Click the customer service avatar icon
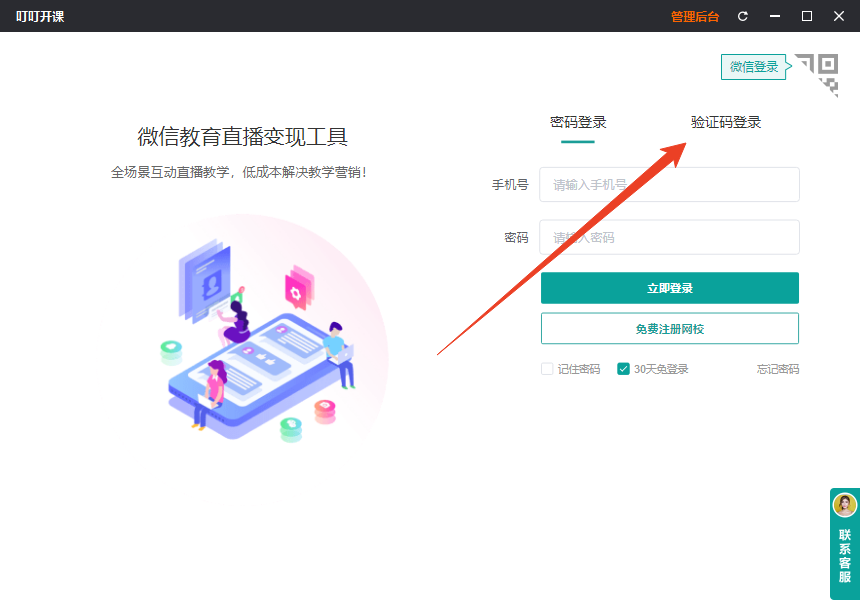Viewport: 860px width, 600px height. (843, 507)
